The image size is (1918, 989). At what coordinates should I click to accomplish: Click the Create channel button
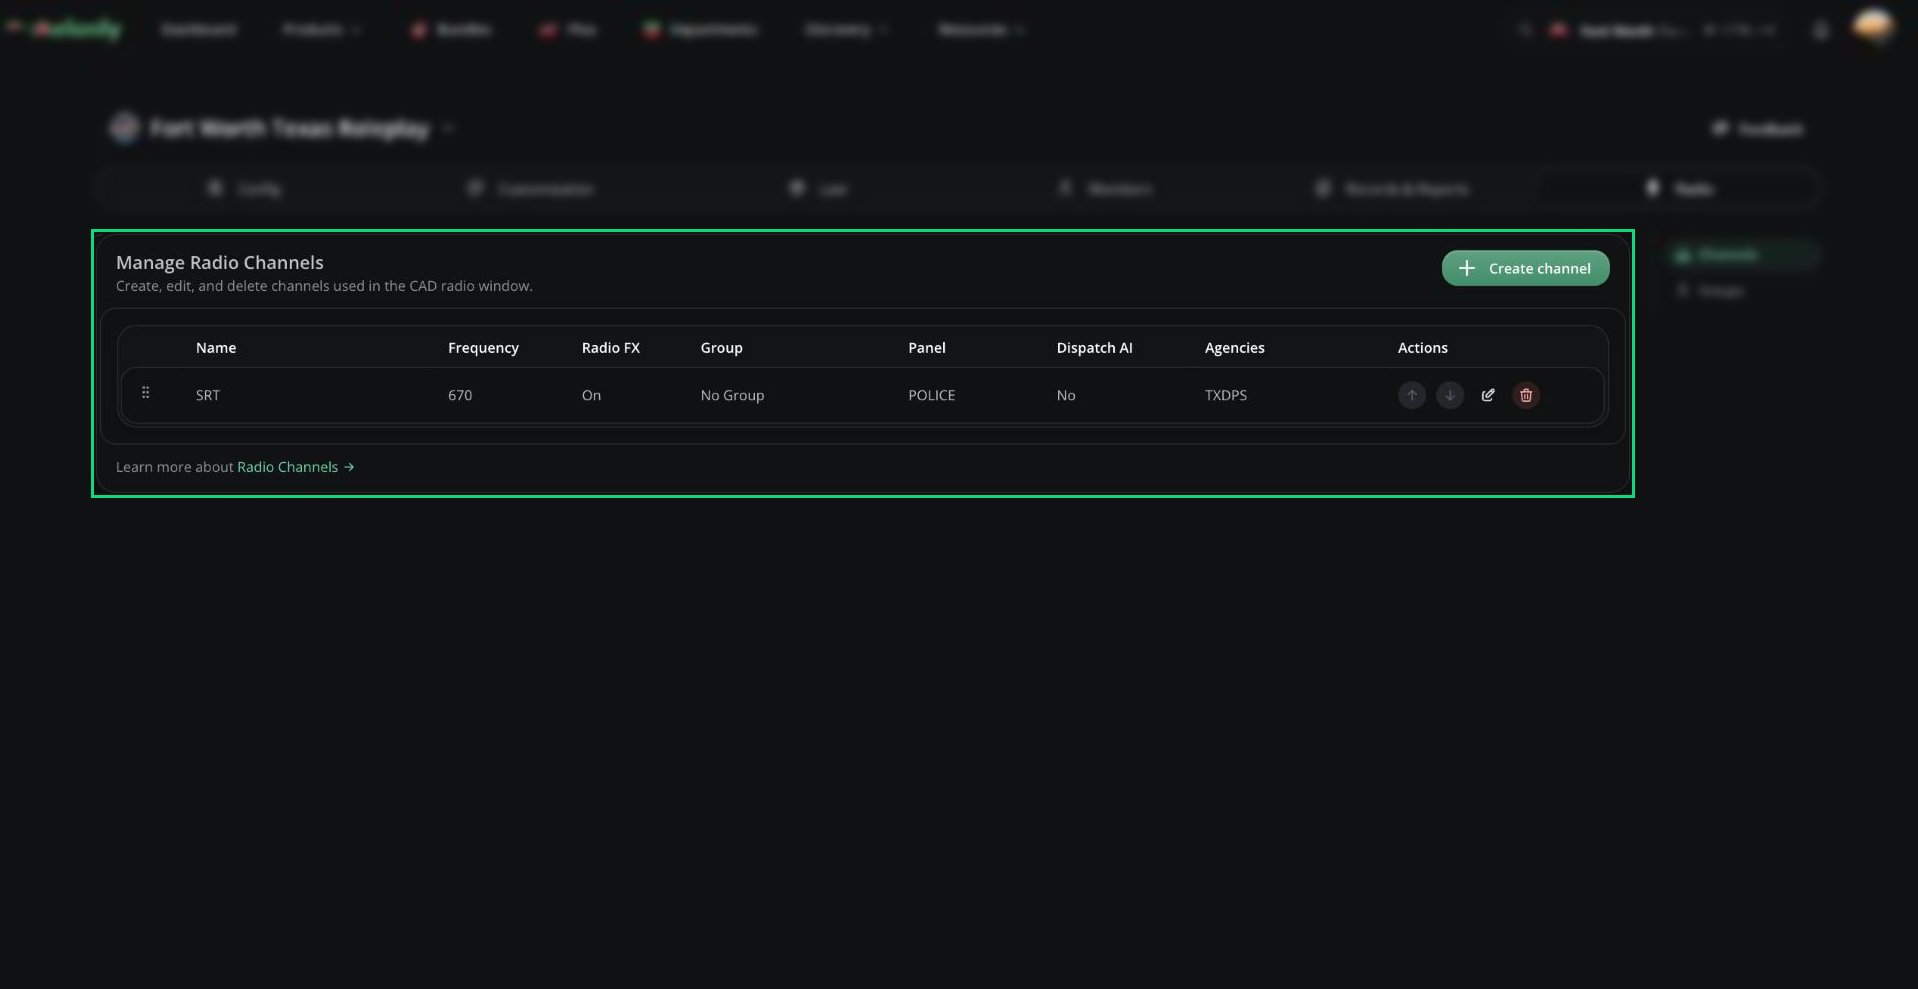(1525, 268)
